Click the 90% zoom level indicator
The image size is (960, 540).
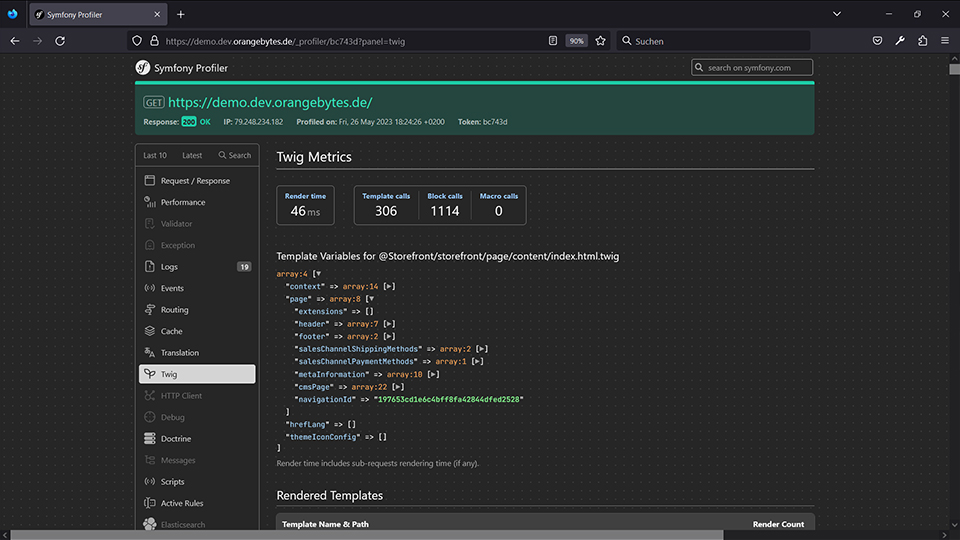point(576,41)
